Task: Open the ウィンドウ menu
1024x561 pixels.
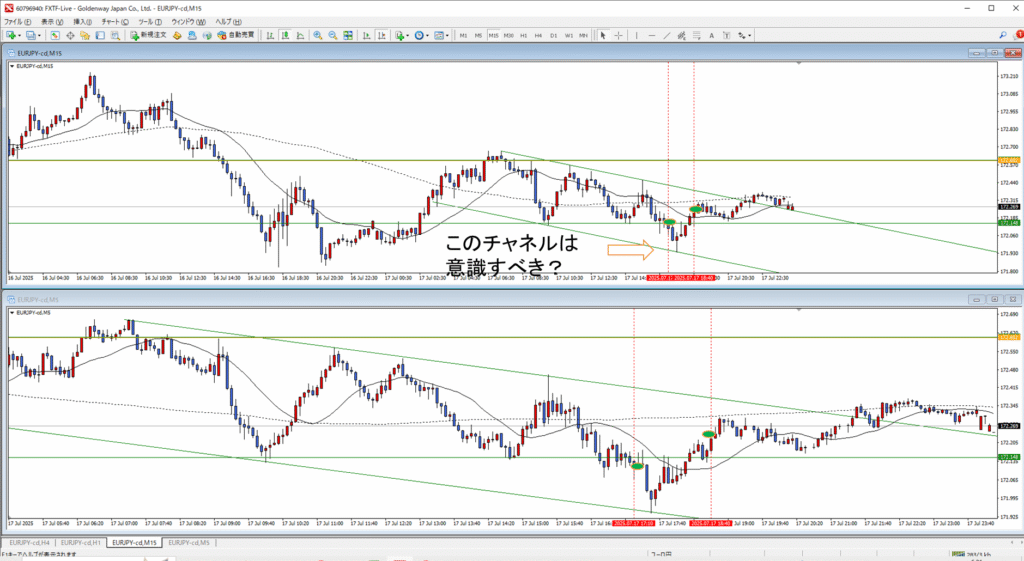Action: point(188,22)
